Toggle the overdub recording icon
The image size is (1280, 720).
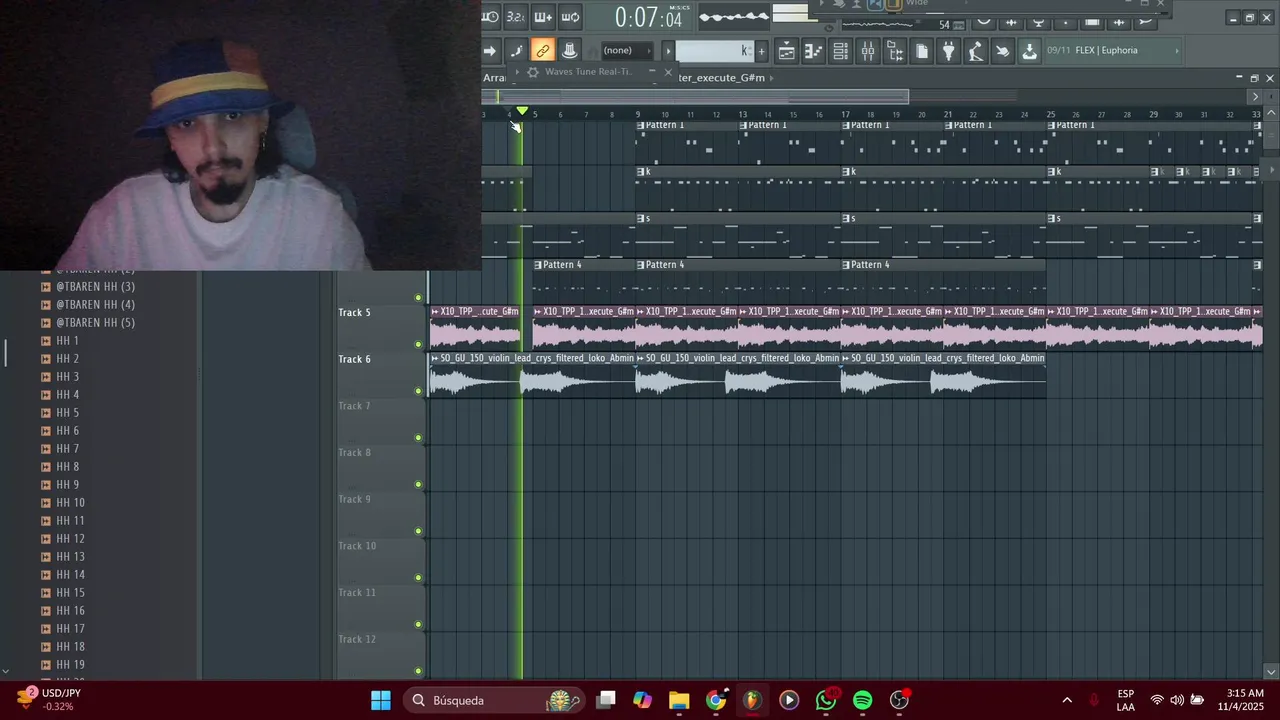(x=543, y=17)
